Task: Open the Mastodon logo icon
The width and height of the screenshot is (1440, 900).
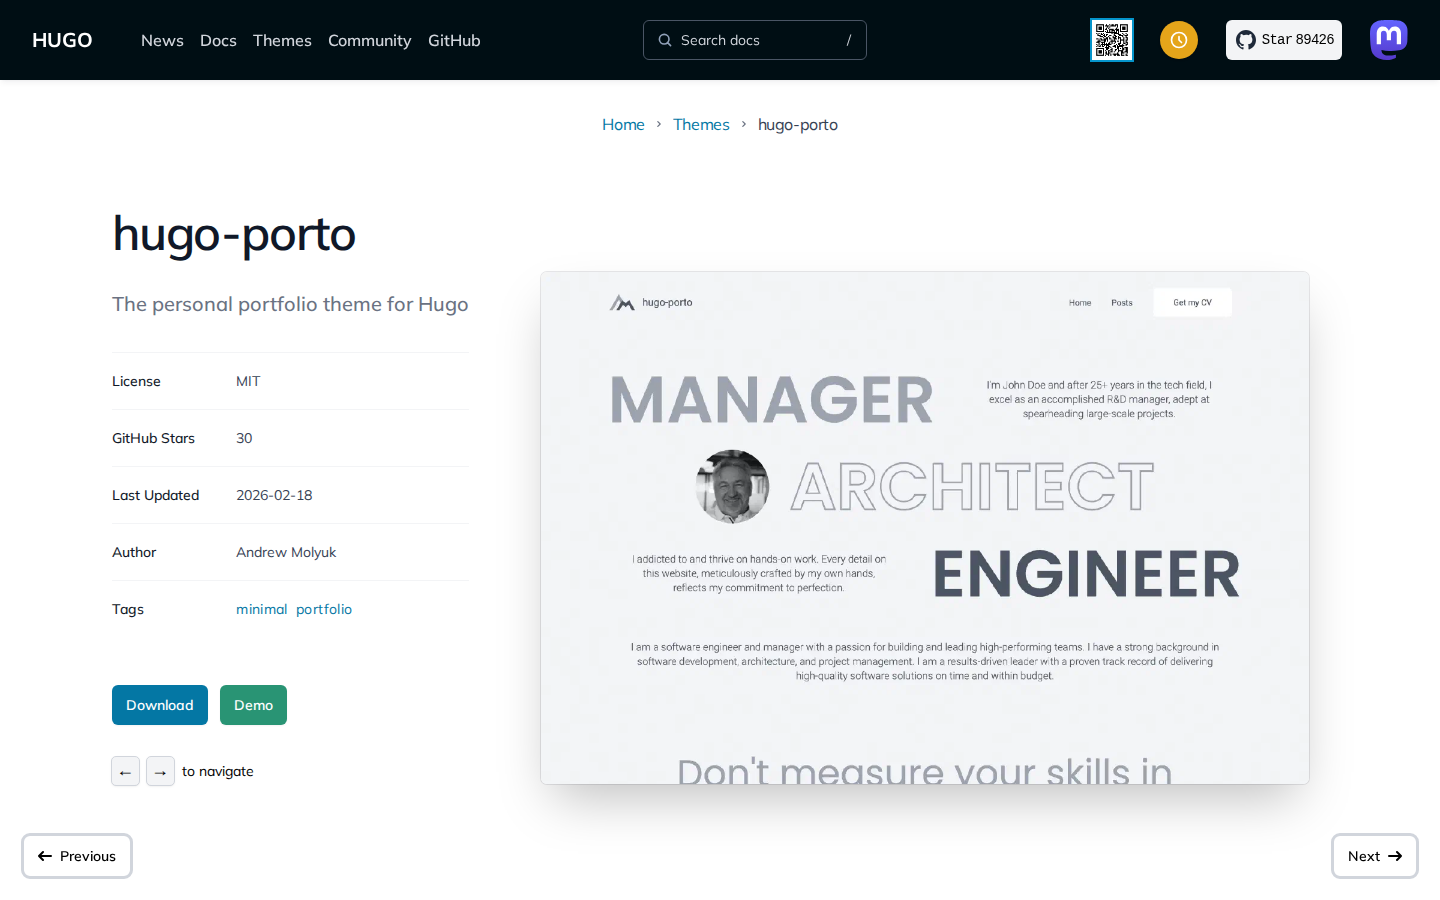Action: tap(1389, 40)
